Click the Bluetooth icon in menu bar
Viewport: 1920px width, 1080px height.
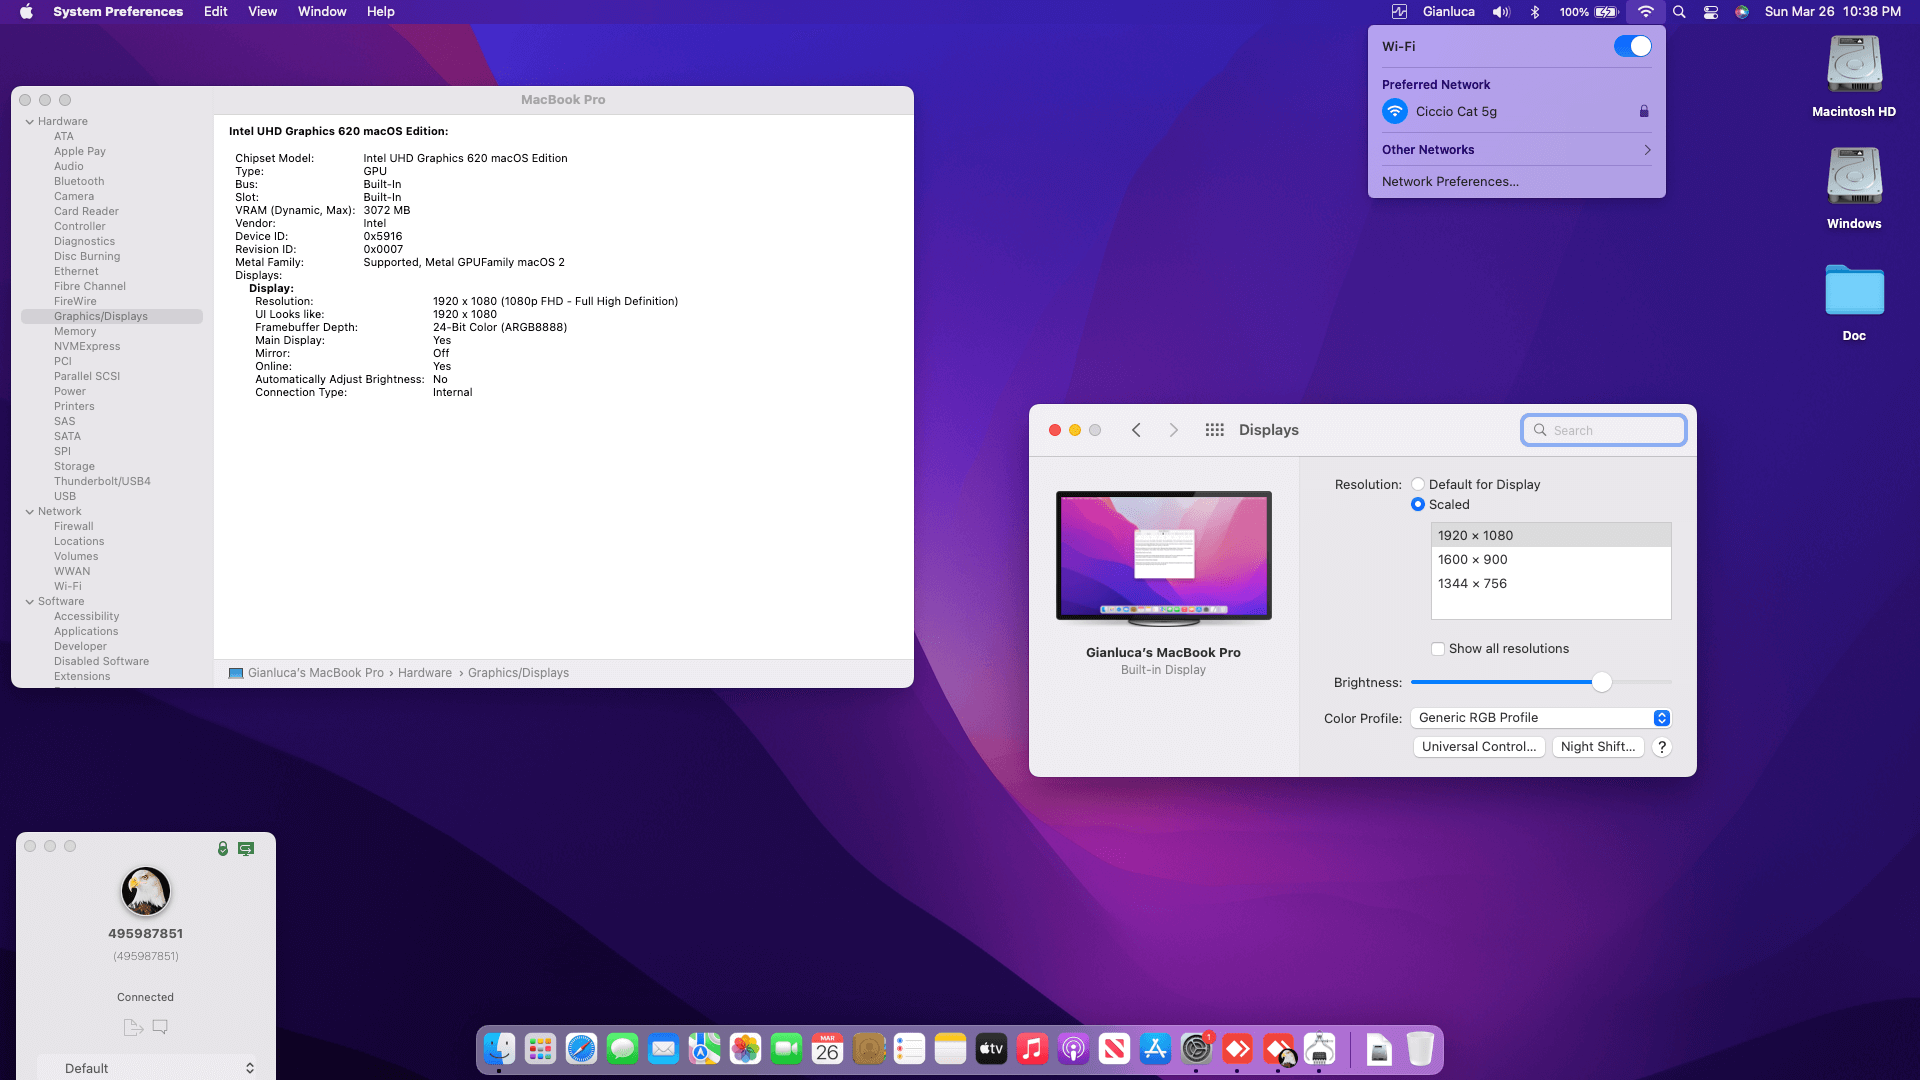pyautogui.click(x=1535, y=12)
